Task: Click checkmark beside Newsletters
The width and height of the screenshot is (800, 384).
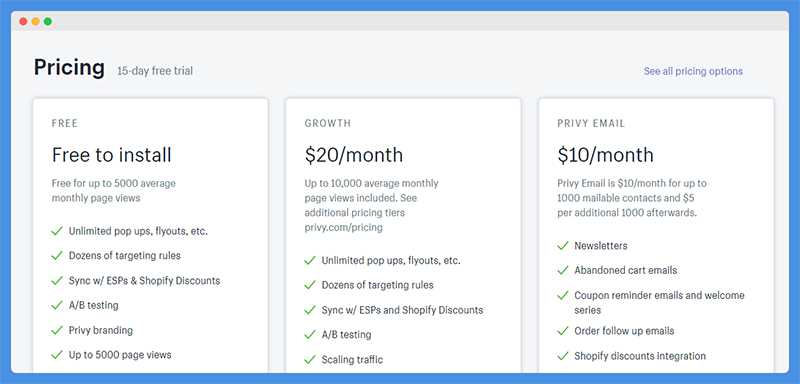Action: tap(563, 246)
